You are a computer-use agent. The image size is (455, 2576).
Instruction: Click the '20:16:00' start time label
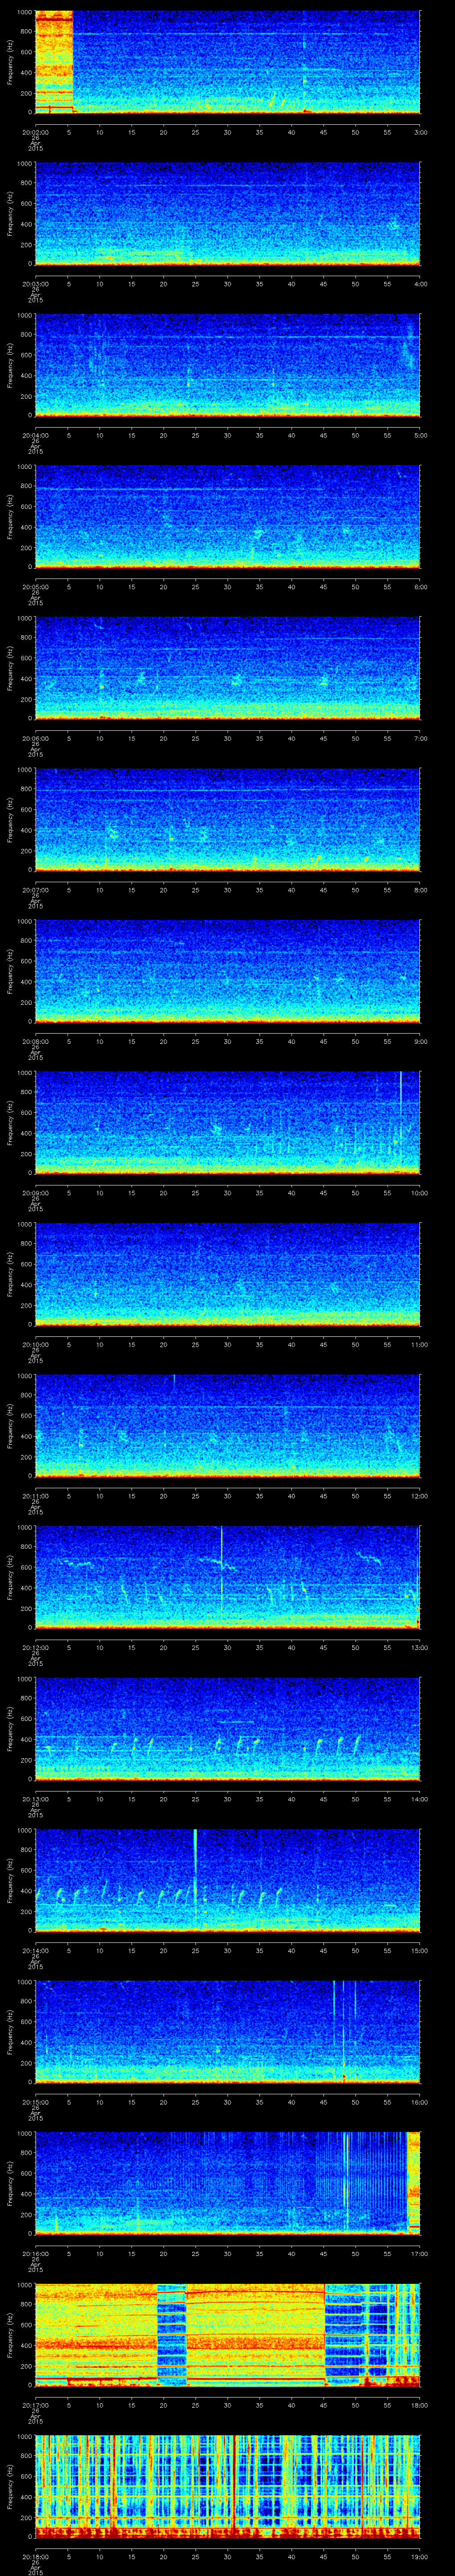pos(35,2253)
